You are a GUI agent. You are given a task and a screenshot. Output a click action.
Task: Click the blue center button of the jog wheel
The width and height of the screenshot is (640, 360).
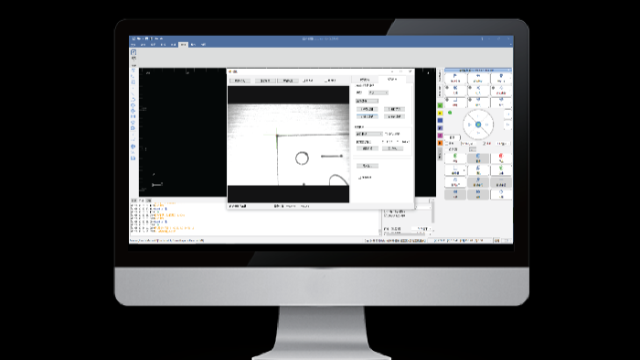[x=478, y=124]
